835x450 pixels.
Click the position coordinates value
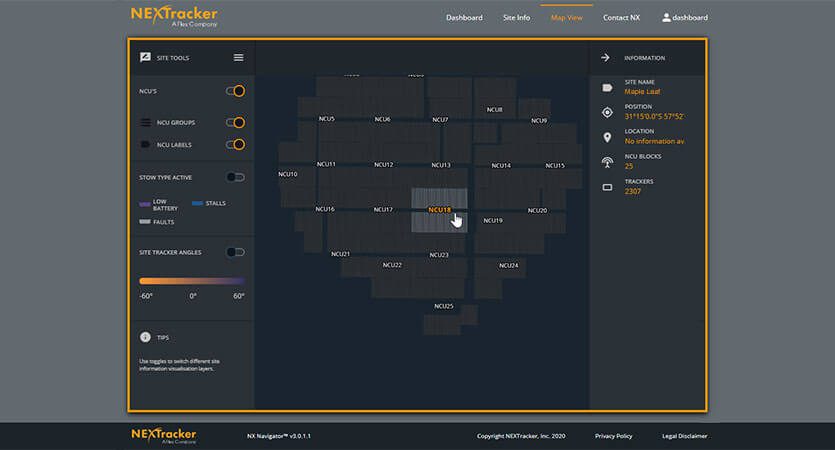(x=654, y=116)
